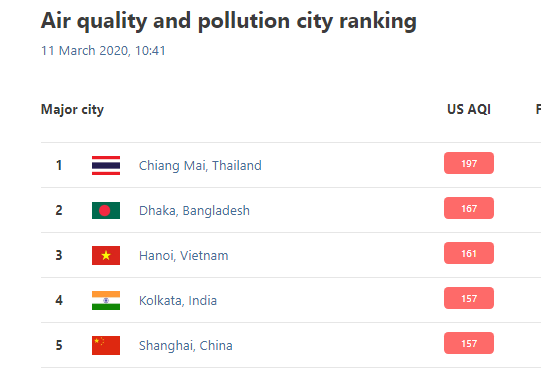Click the Thailand flag icon
This screenshot has height=369, width=541.
106,165
